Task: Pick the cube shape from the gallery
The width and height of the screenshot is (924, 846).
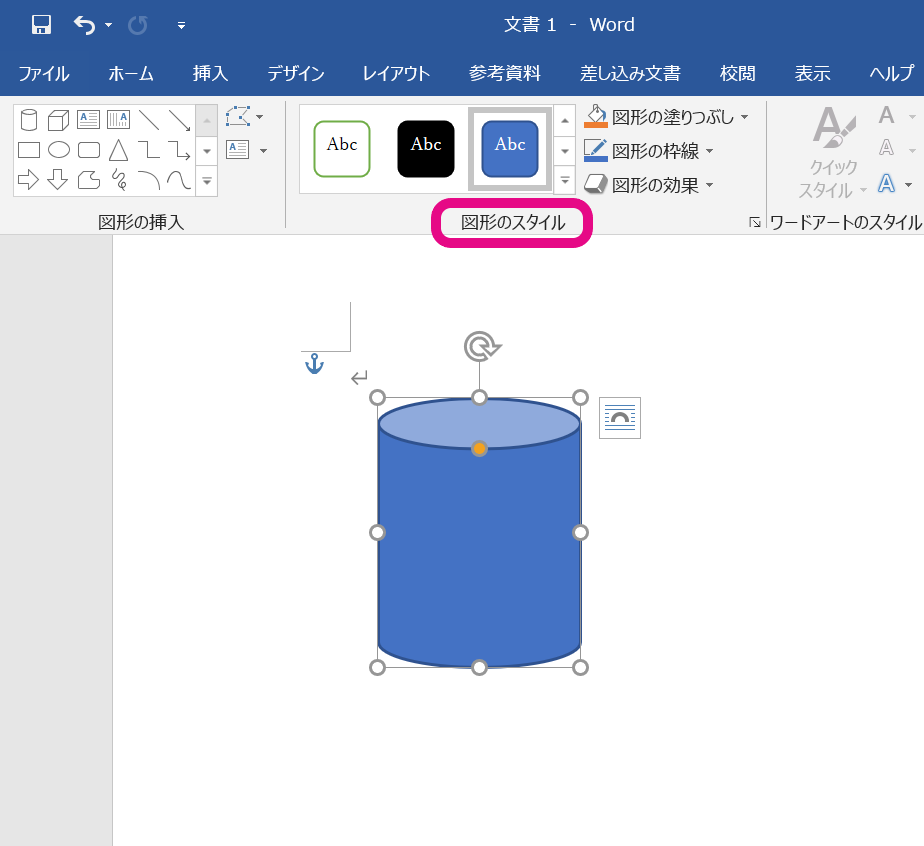Action: point(58,120)
